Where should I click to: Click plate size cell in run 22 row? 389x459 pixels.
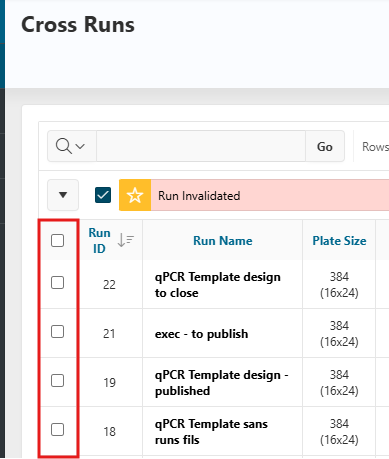339,285
